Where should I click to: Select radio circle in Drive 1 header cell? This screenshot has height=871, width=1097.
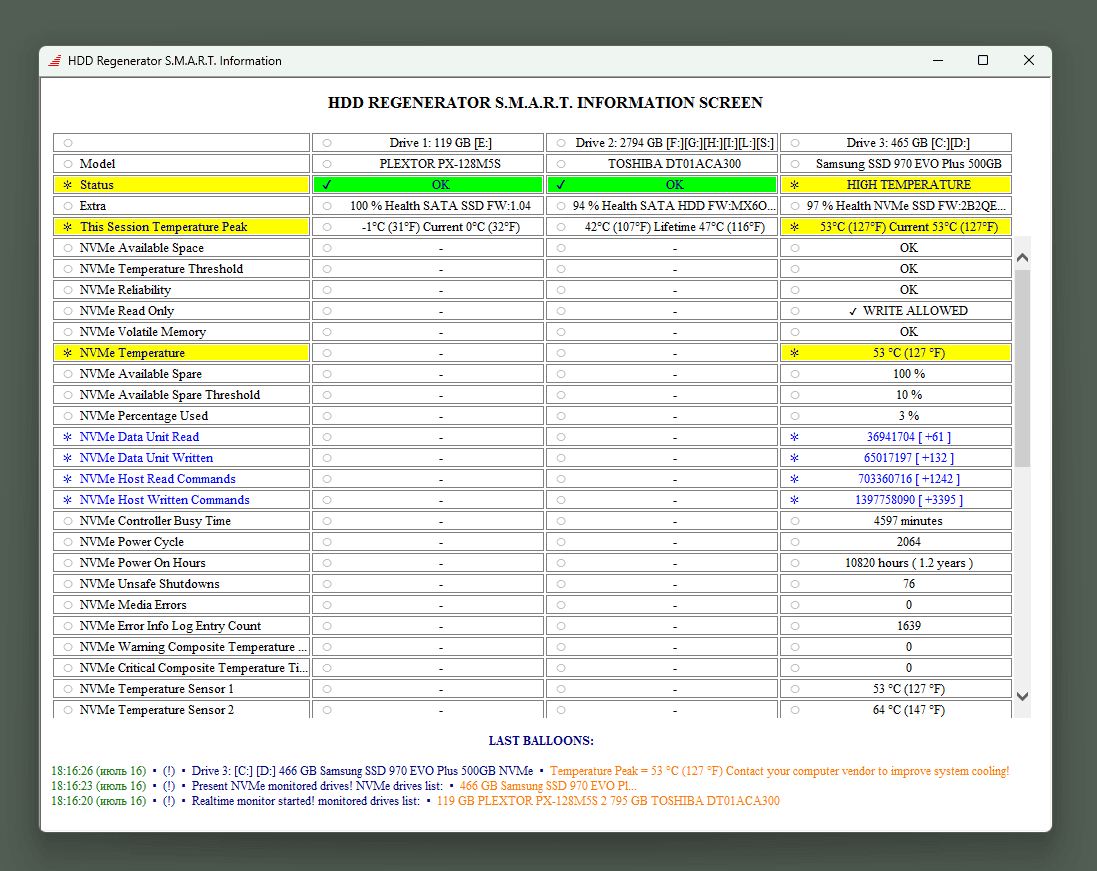point(327,143)
